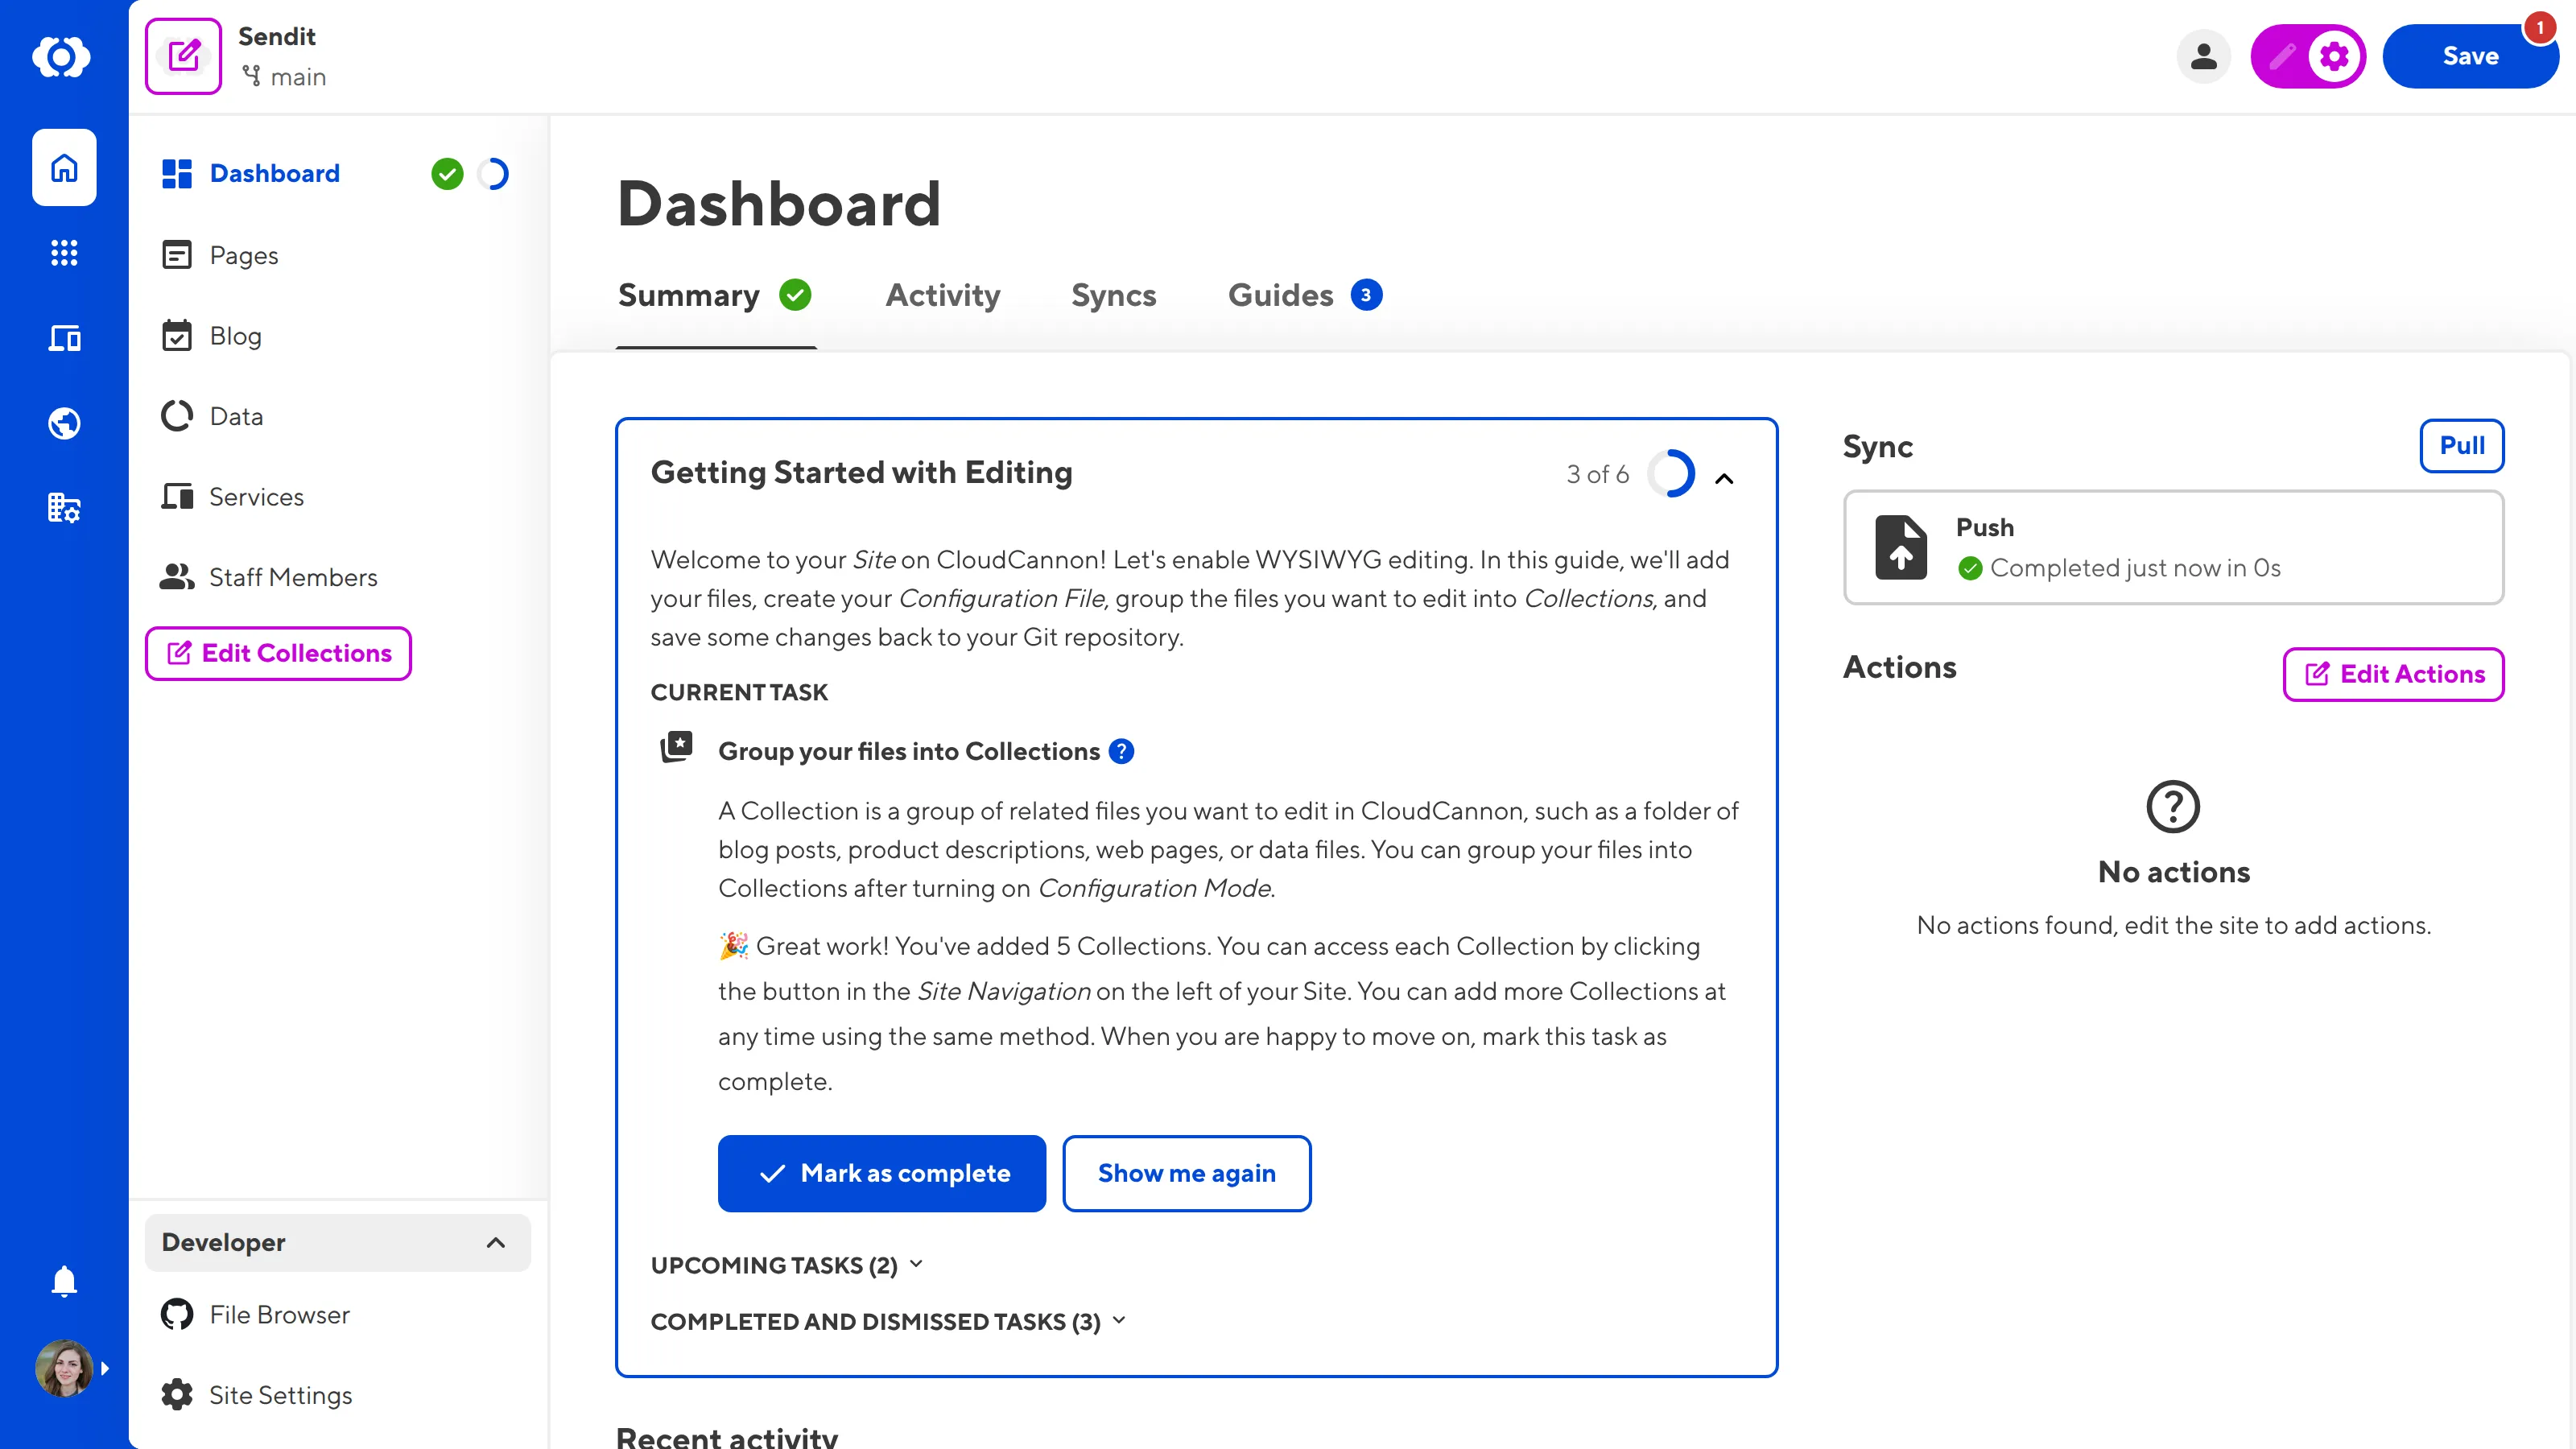Open notifications via the bell icon
This screenshot has height=1449, width=2576.
[64, 1281]
